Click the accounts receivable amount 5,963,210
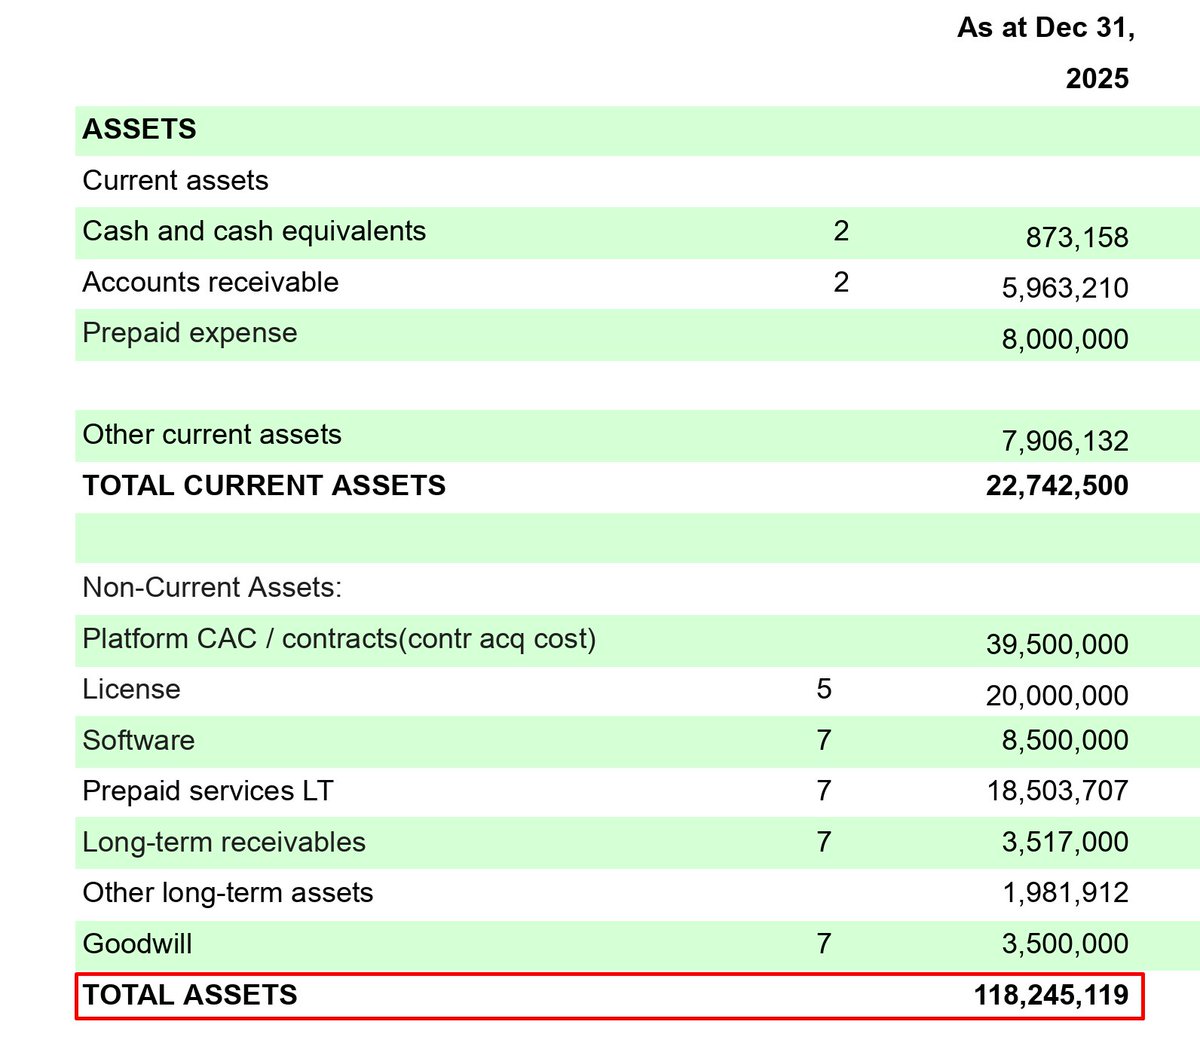 (x=1065, y=288)
